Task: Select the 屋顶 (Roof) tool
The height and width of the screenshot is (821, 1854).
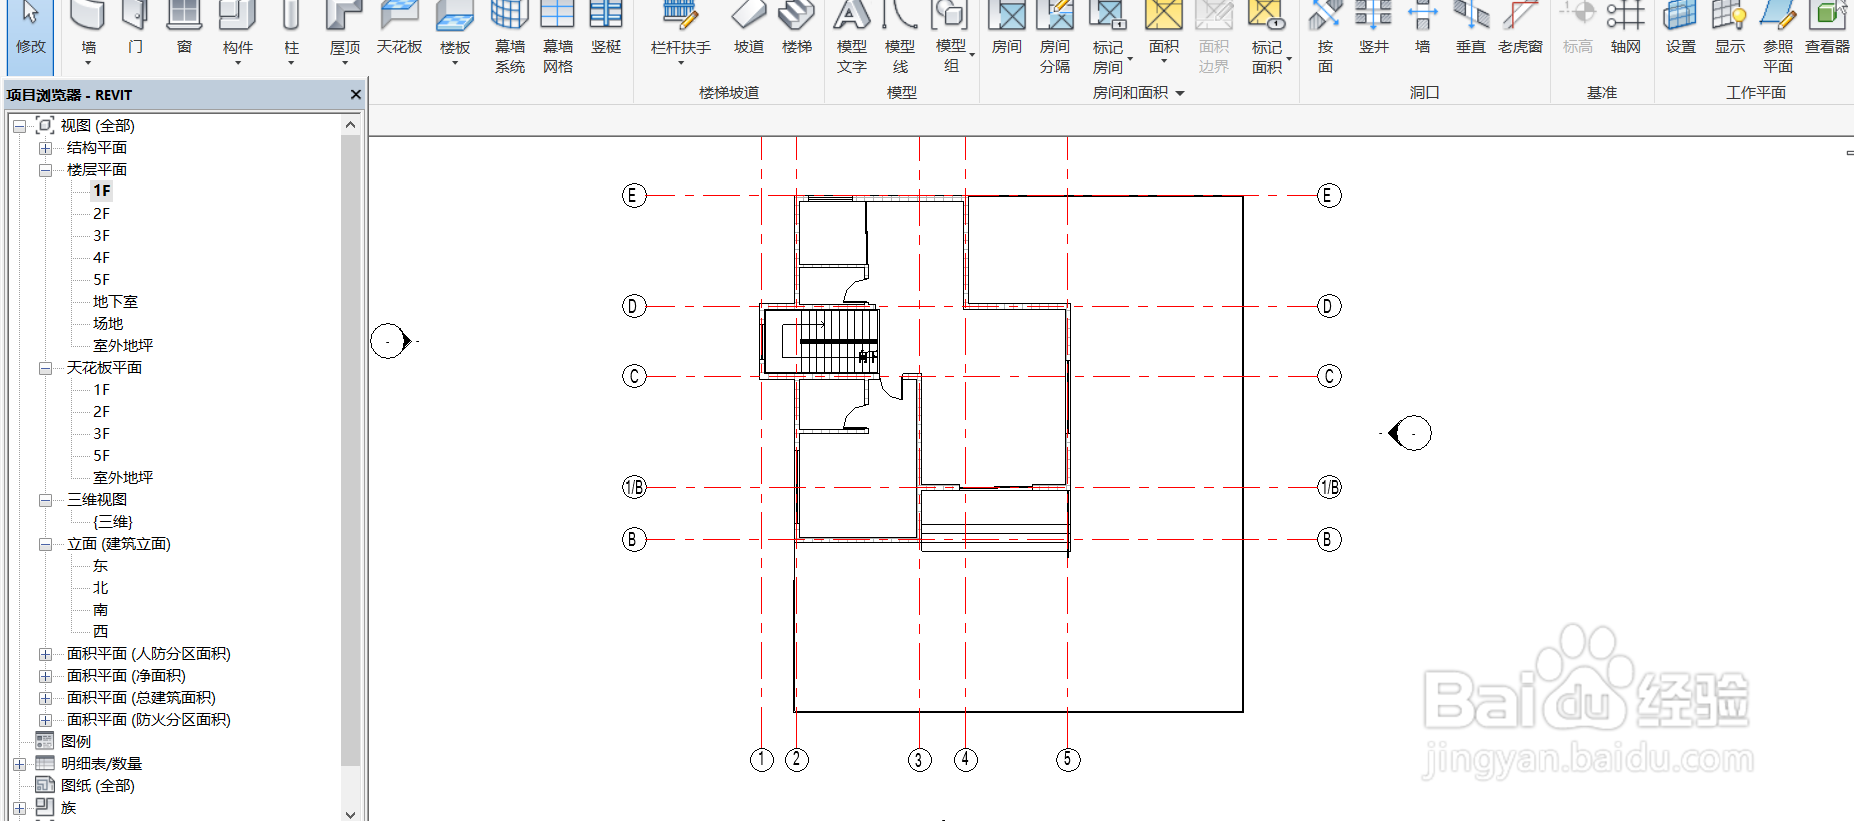Action: 345,33
